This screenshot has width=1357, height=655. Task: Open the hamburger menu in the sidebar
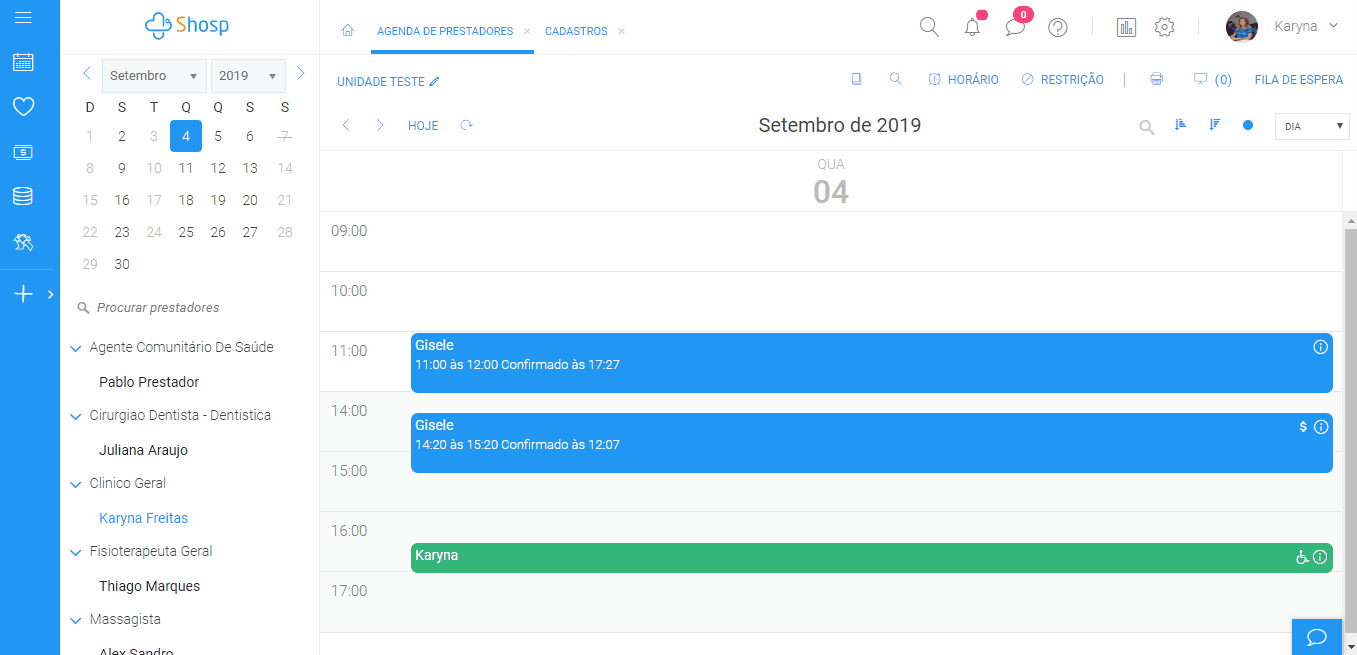click(23, 18)
